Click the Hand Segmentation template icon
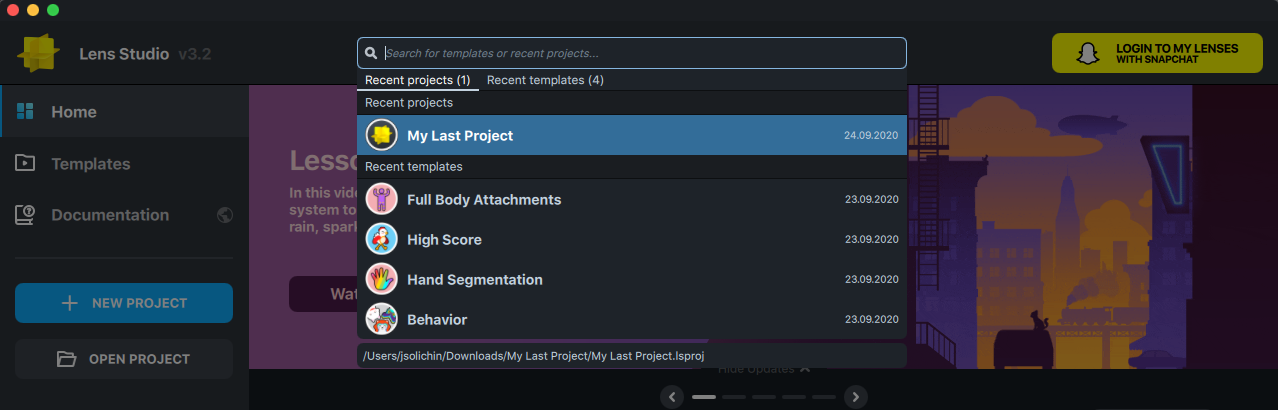The height and width of the screenshot is (410, 1278). click(382, 279)
